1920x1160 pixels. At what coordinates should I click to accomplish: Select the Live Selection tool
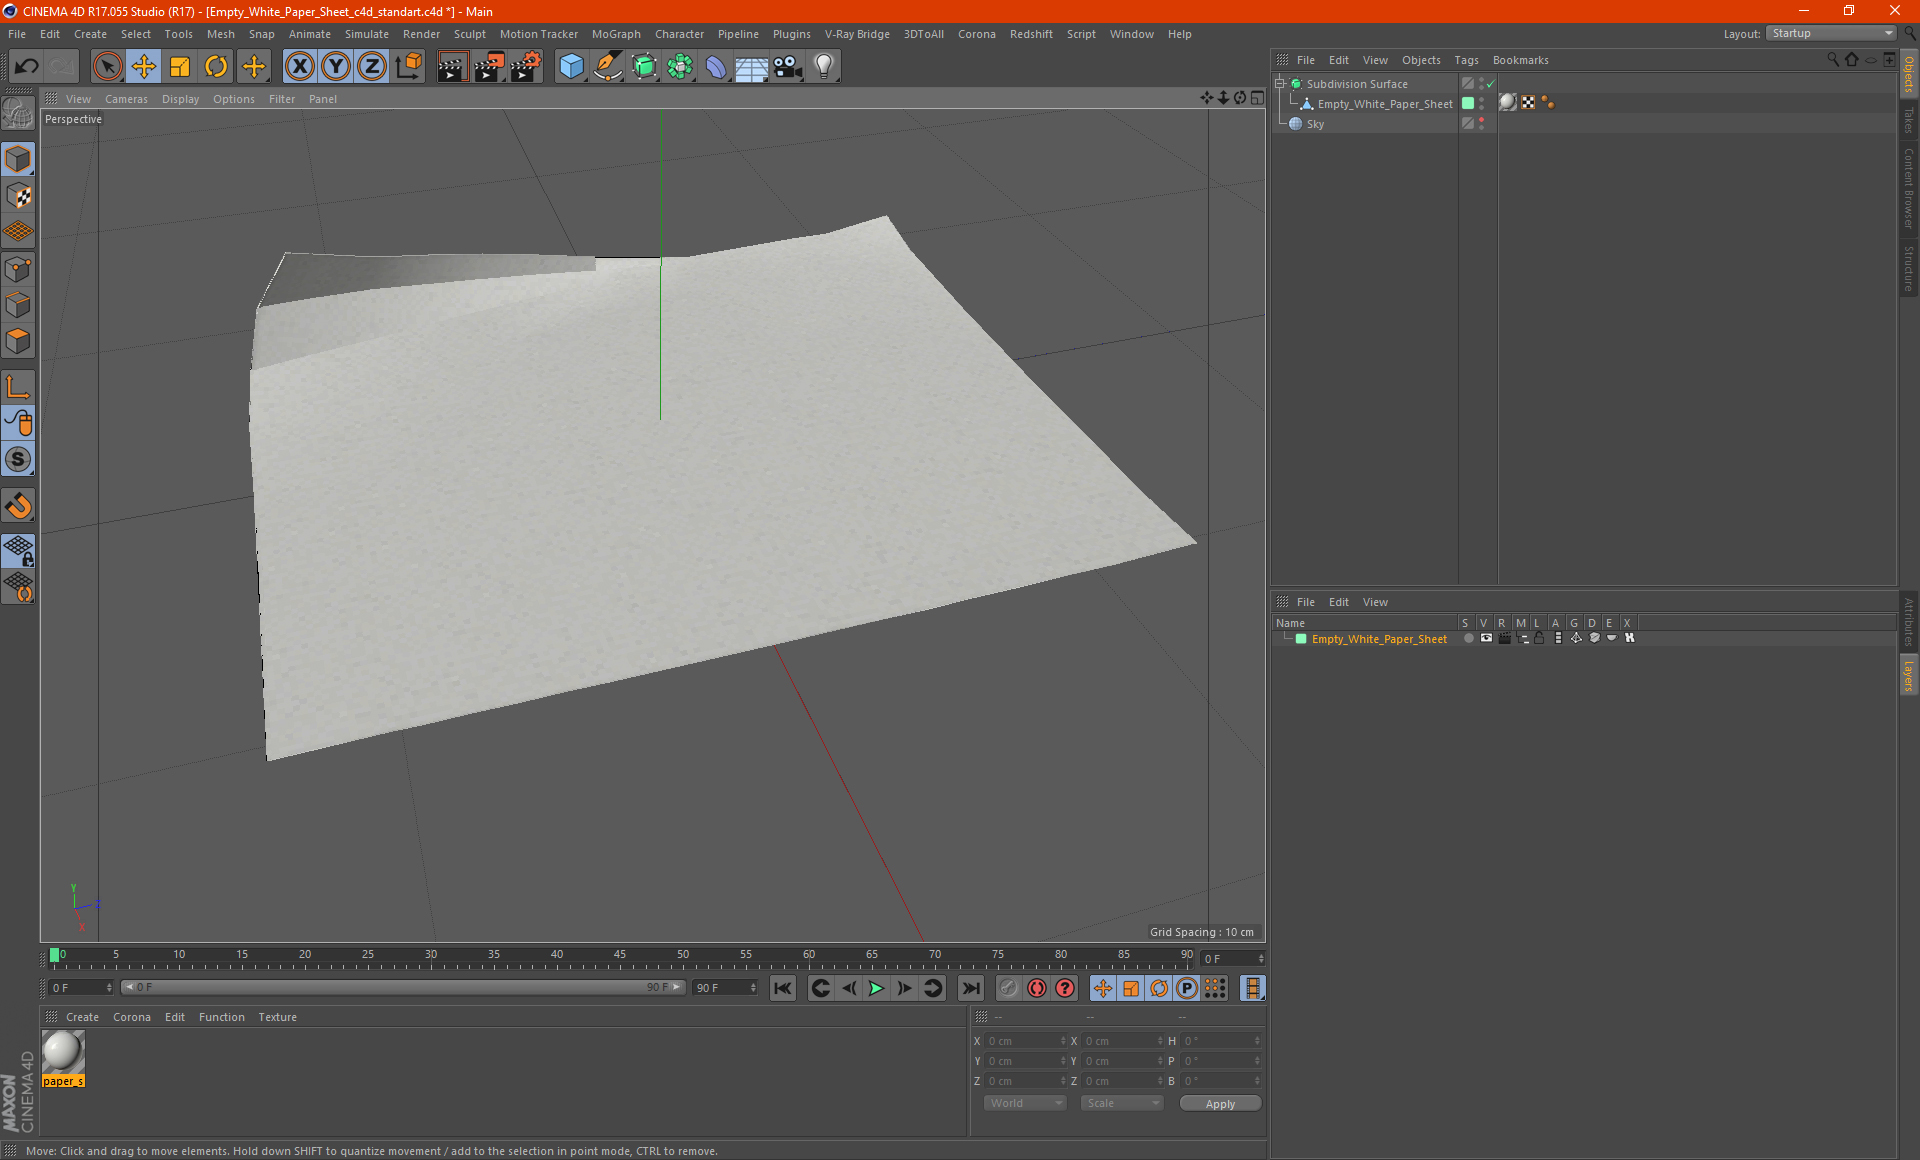[107, 67]
